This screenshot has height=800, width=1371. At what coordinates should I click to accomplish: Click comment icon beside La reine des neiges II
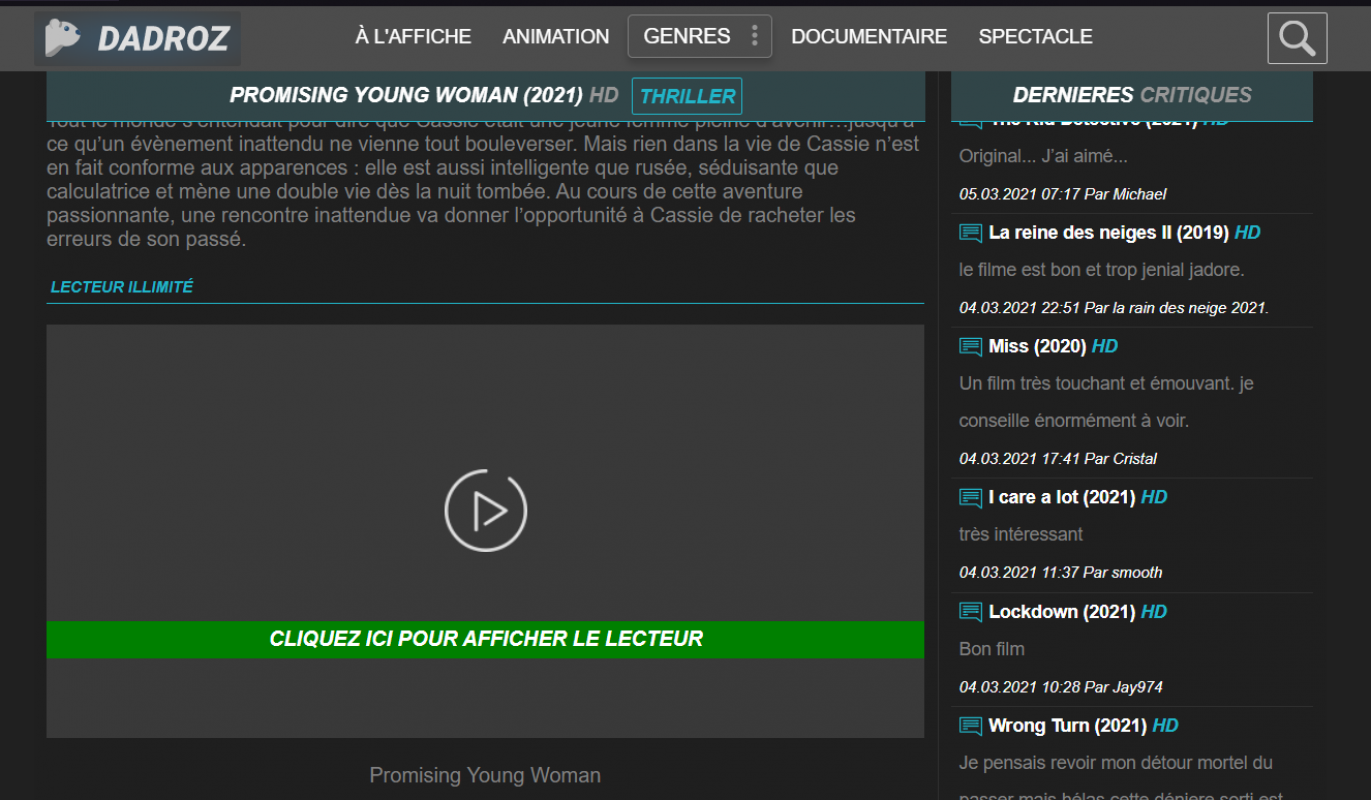tap(970, 233)
